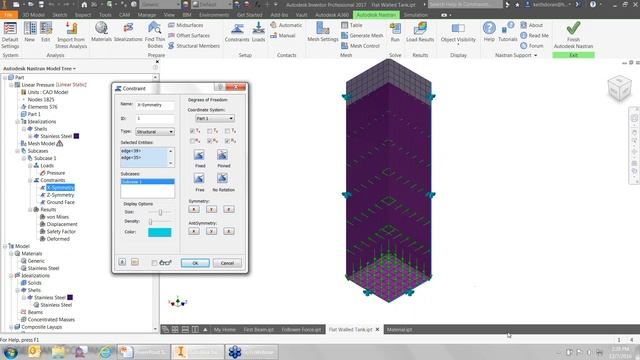The image size is (640, 360).
Task: Open the Constraints tool in the ribbon
Action: pos(237,32)
